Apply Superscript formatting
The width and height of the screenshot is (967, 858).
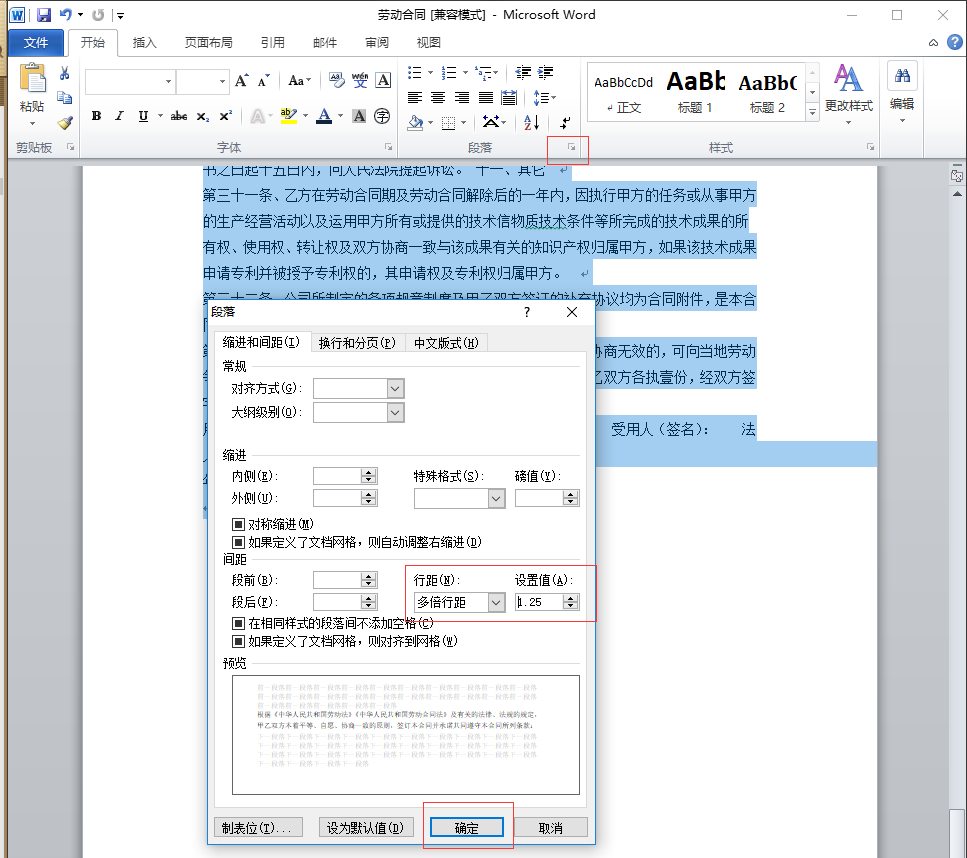(226, 116)
